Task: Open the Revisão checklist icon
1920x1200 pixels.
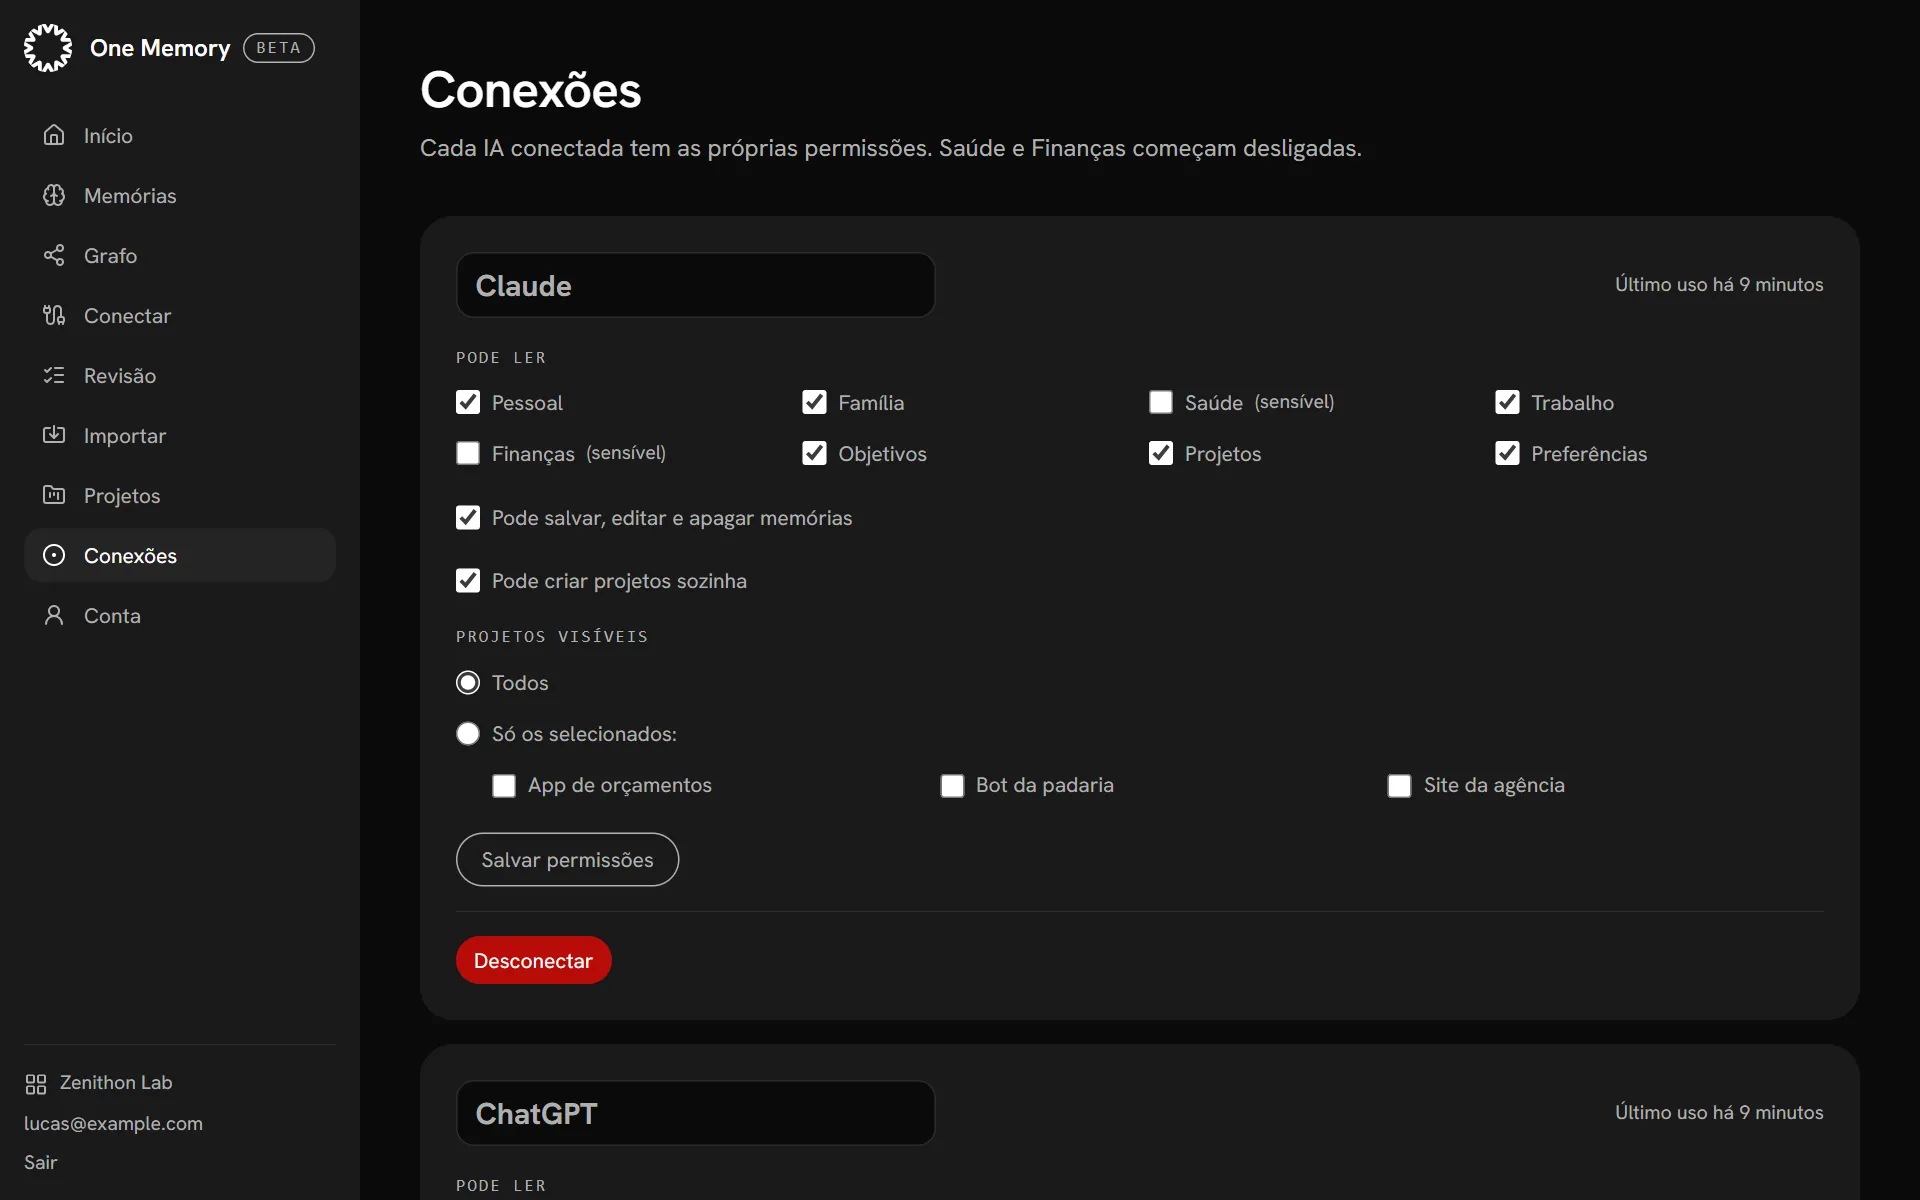Action: click(54, 375)
